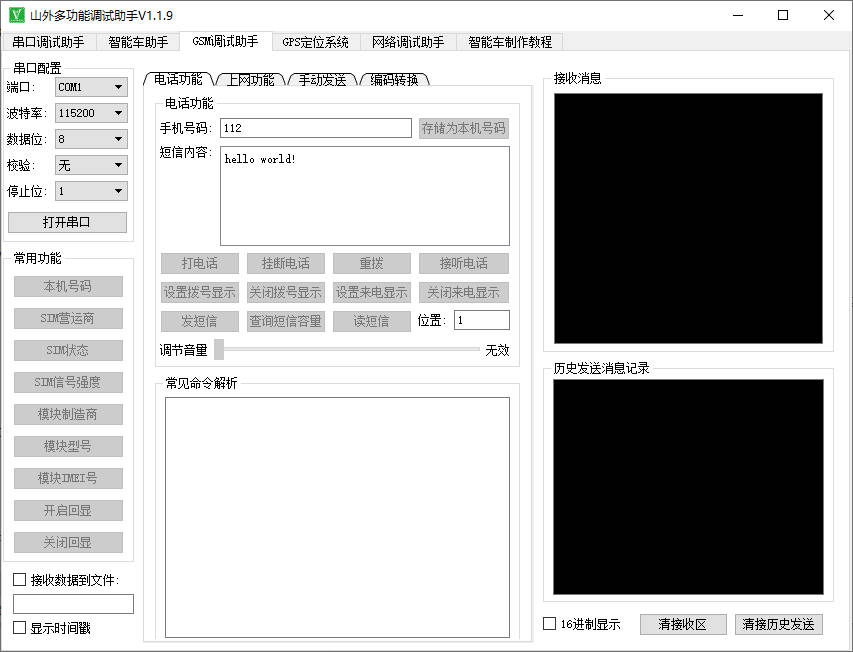The width and height of the screenshot is (853, 652).
Task: Switch to 串口调试助手 tab
Action: click(x=48, y=42)
